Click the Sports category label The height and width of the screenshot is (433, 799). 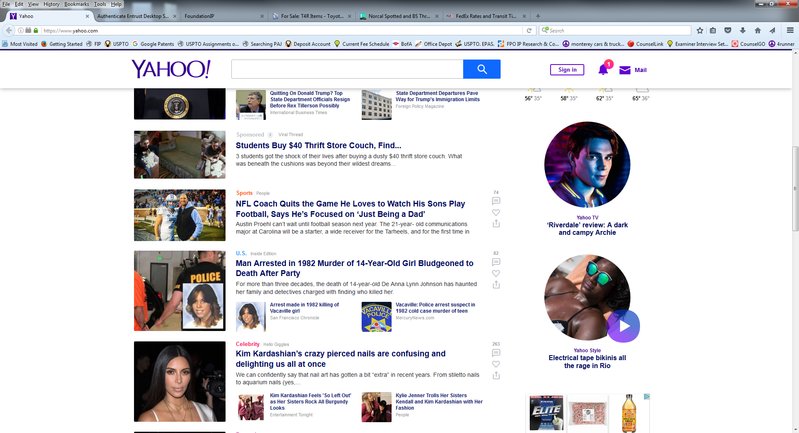(x=244, y=193)
